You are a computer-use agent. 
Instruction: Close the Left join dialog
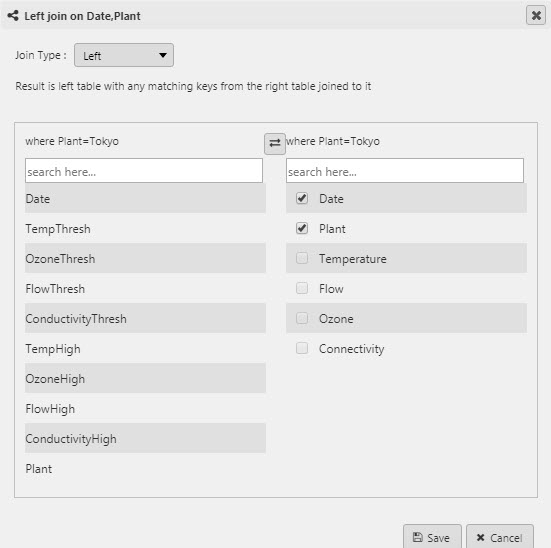click(536, 15)
